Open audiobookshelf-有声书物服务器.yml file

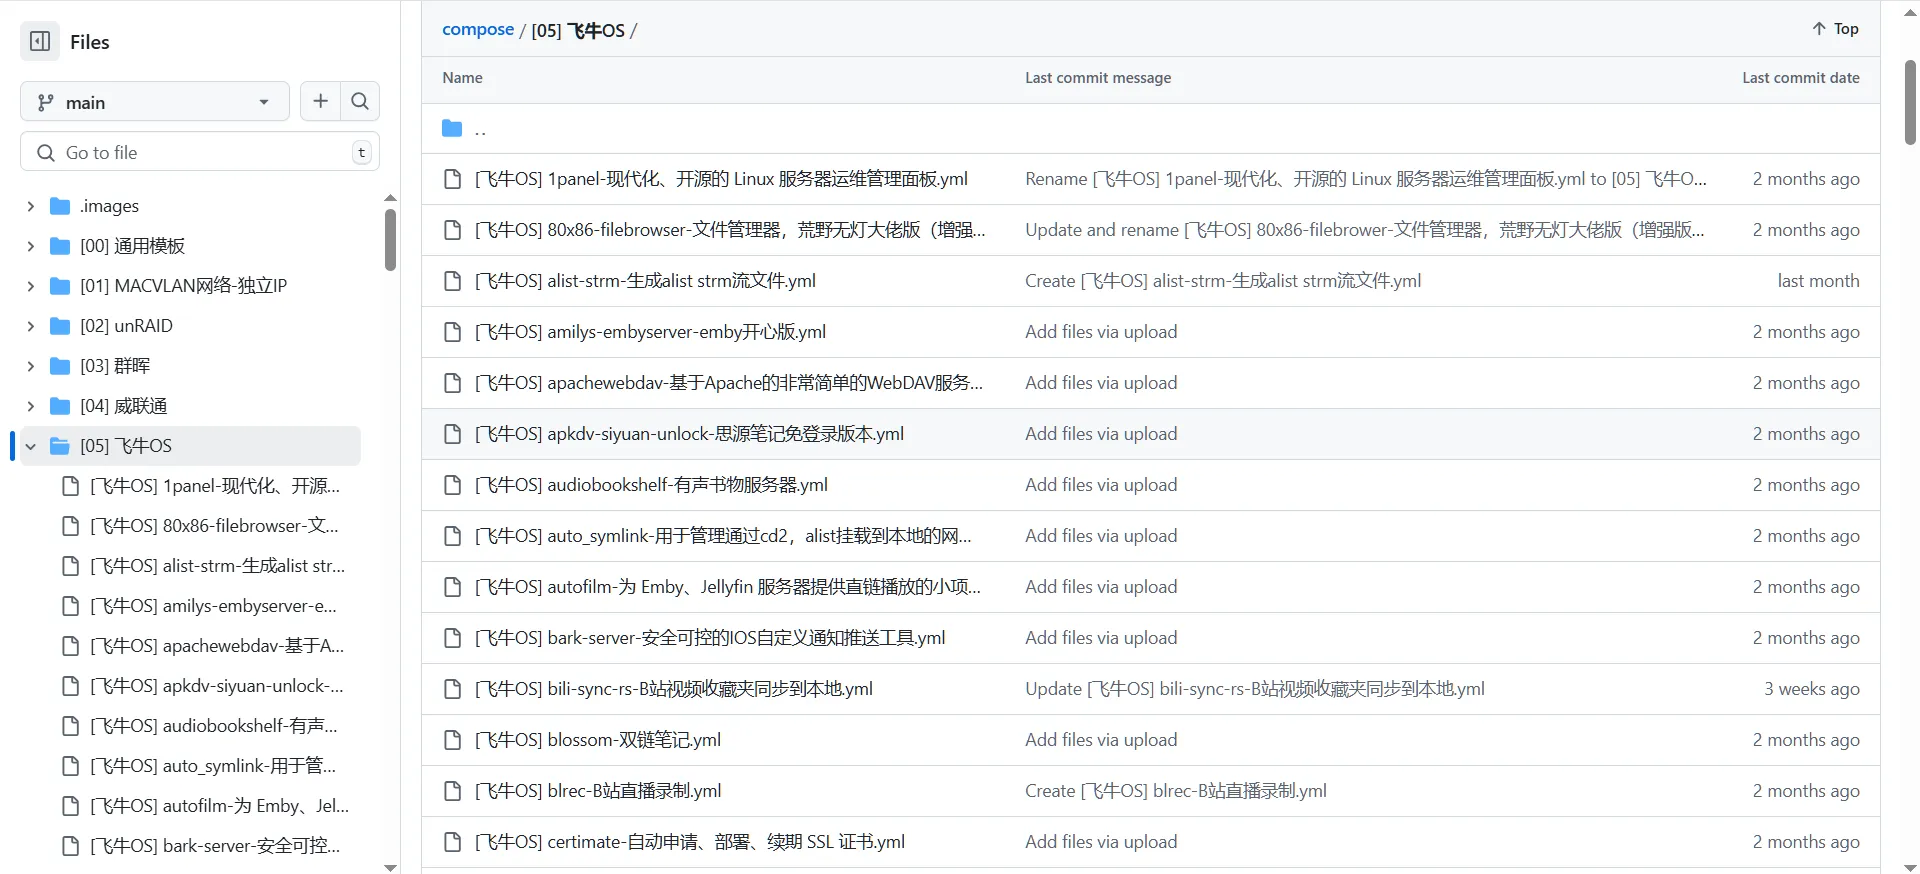click(x=651, y=485)
